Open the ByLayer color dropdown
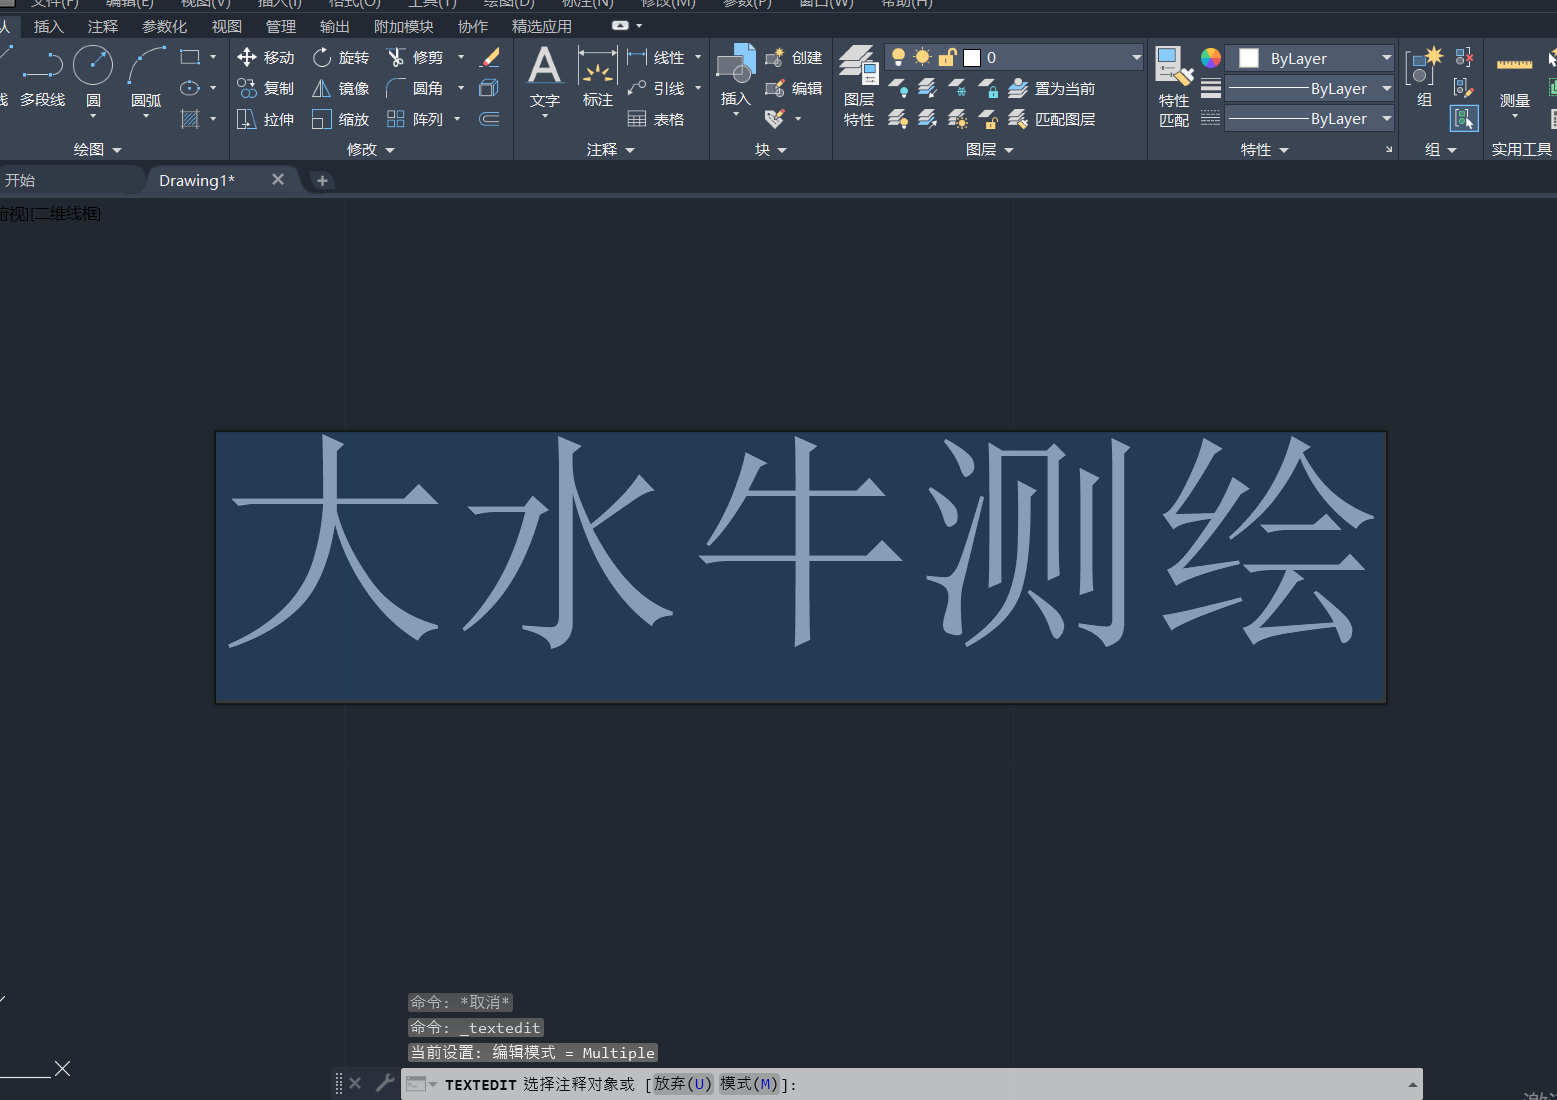Viewport: 1557px width, 1100px height. click(x=1386, y=57)
